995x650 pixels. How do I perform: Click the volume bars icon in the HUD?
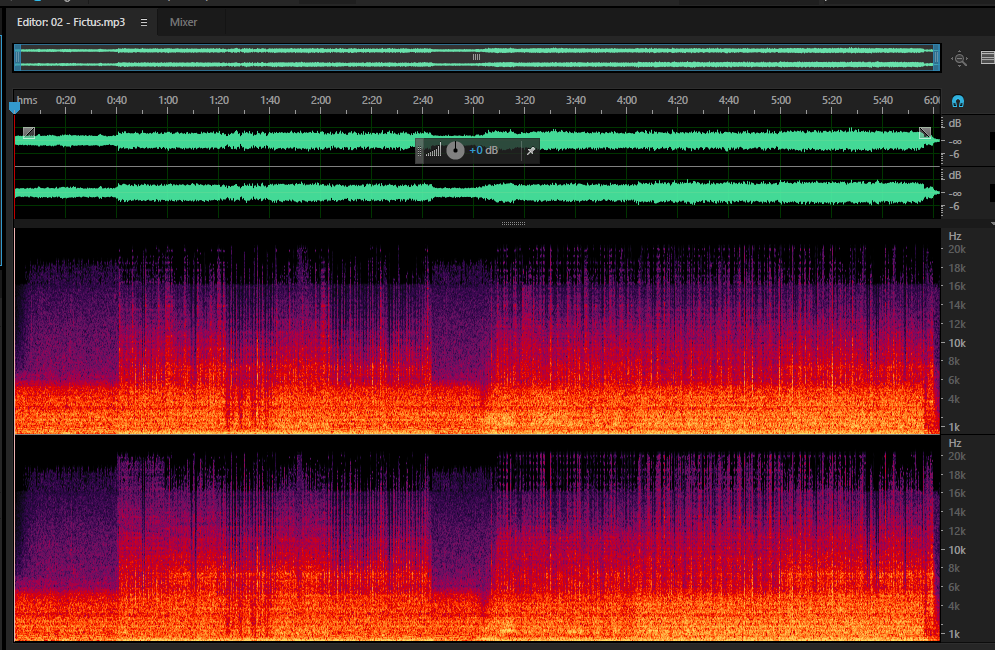tap(433, 150)
